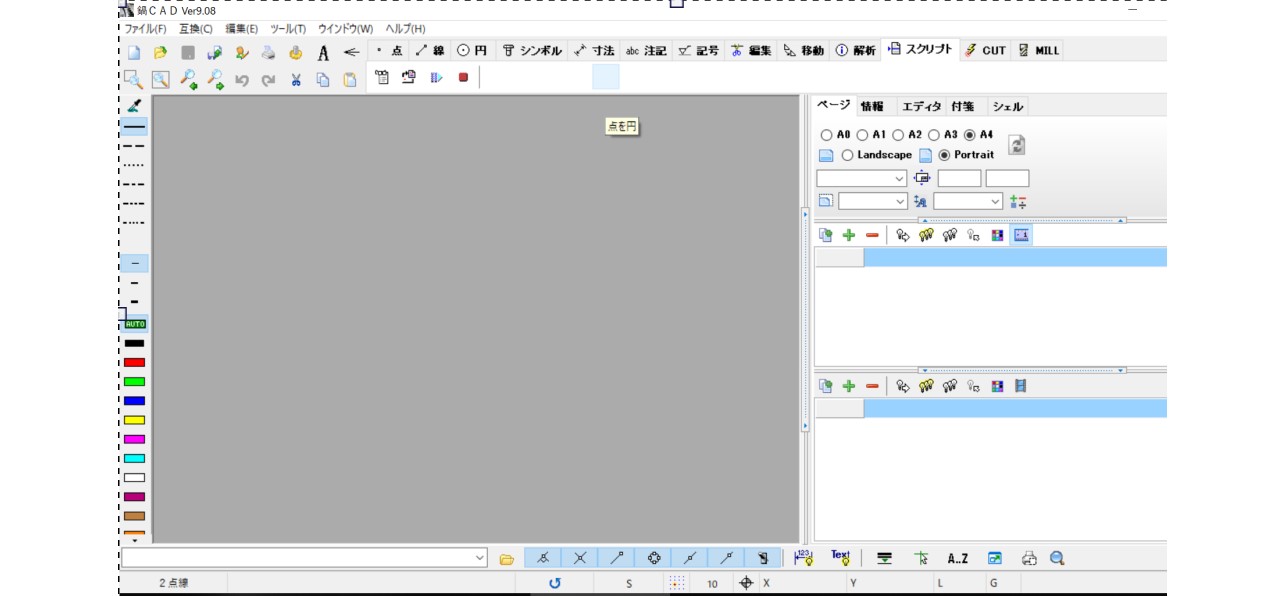Screen dimensions: 1284x596
Task: Click the green plus icon in upper list panel
Action: tap(849, 235)
